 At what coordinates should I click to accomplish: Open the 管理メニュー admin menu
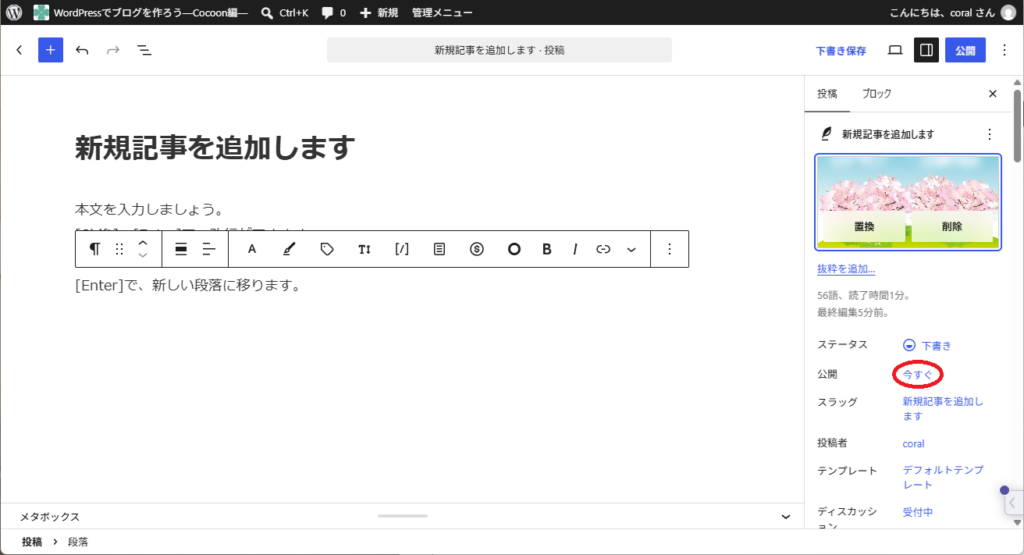442,12
